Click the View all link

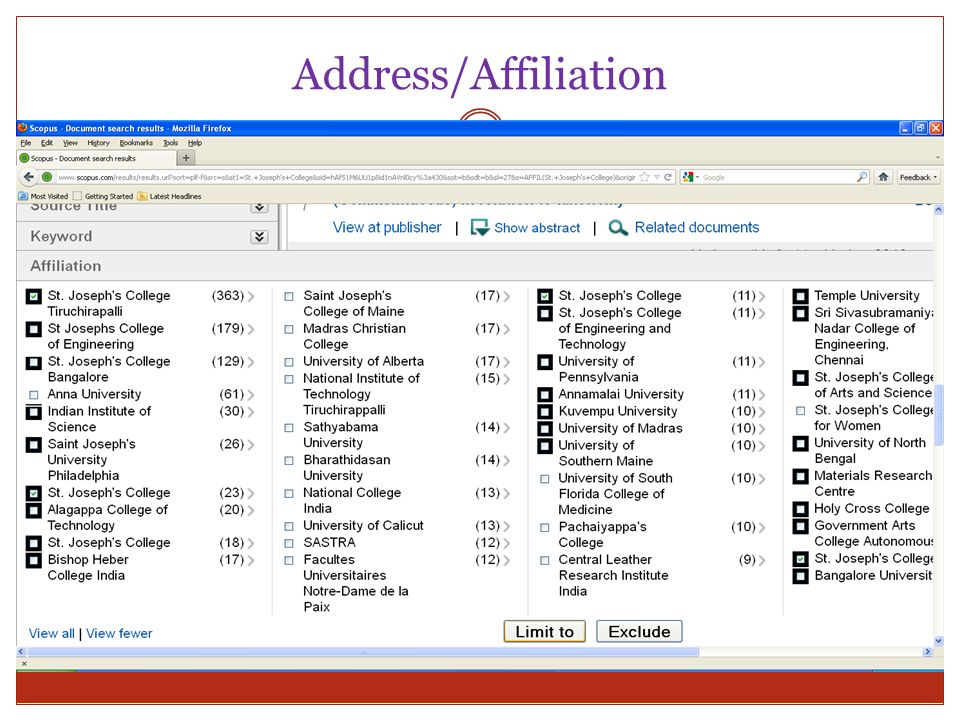(x=51, y=634)
